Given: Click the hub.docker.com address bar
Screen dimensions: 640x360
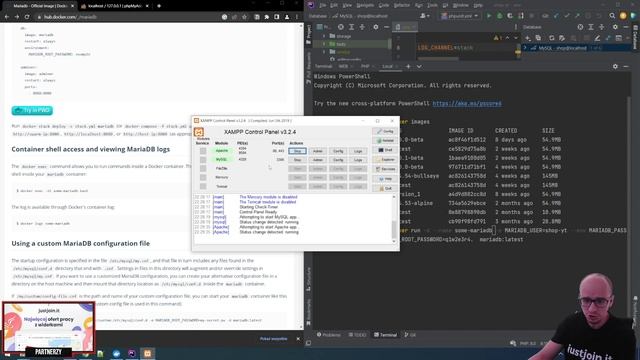Looking at the screenshot, I should pyautogui.click(x=127, y=17).
